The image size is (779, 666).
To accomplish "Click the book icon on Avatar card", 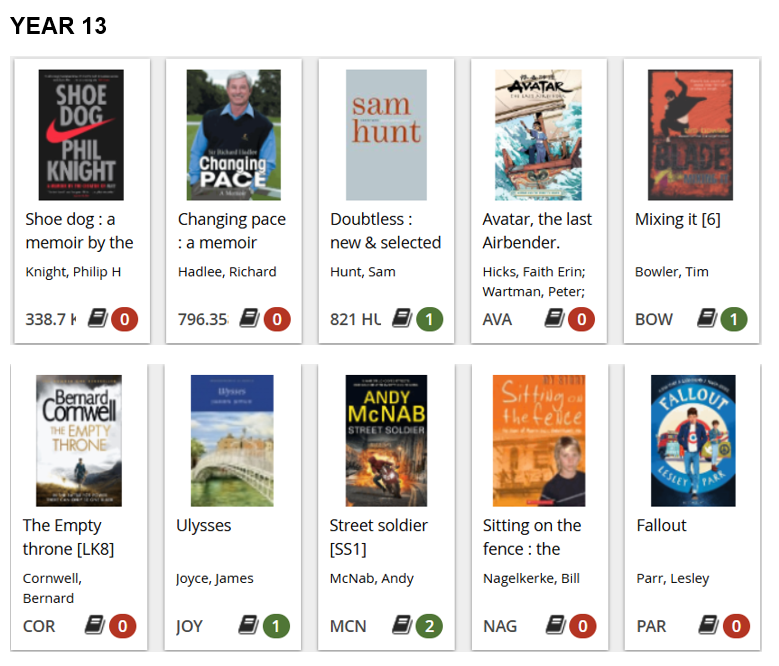I will tap(554, 318).
